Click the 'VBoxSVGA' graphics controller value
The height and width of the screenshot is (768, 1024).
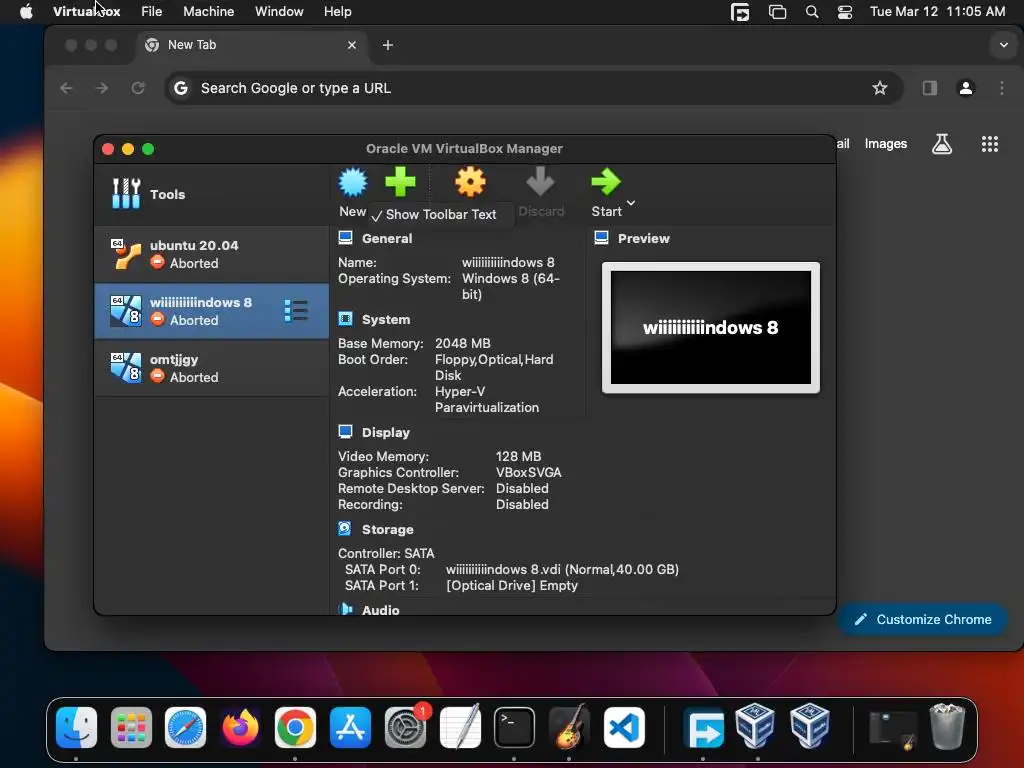[x=528, y=472]
